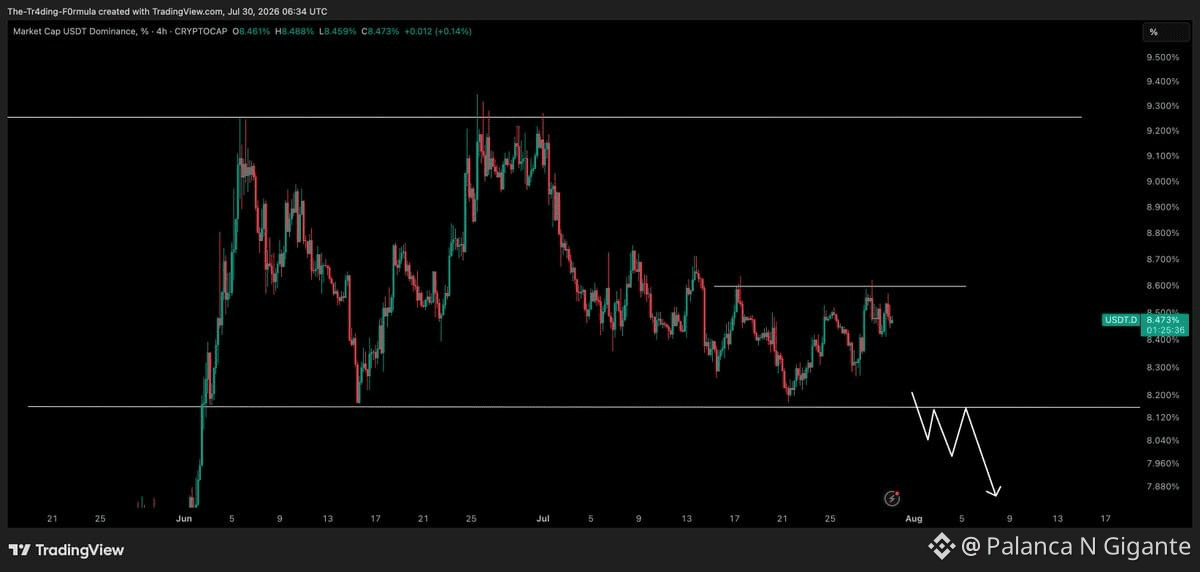Screen dimensions: 1200x572
Task: Click the 8.700% price axis label
Action: pos(1163,259)
